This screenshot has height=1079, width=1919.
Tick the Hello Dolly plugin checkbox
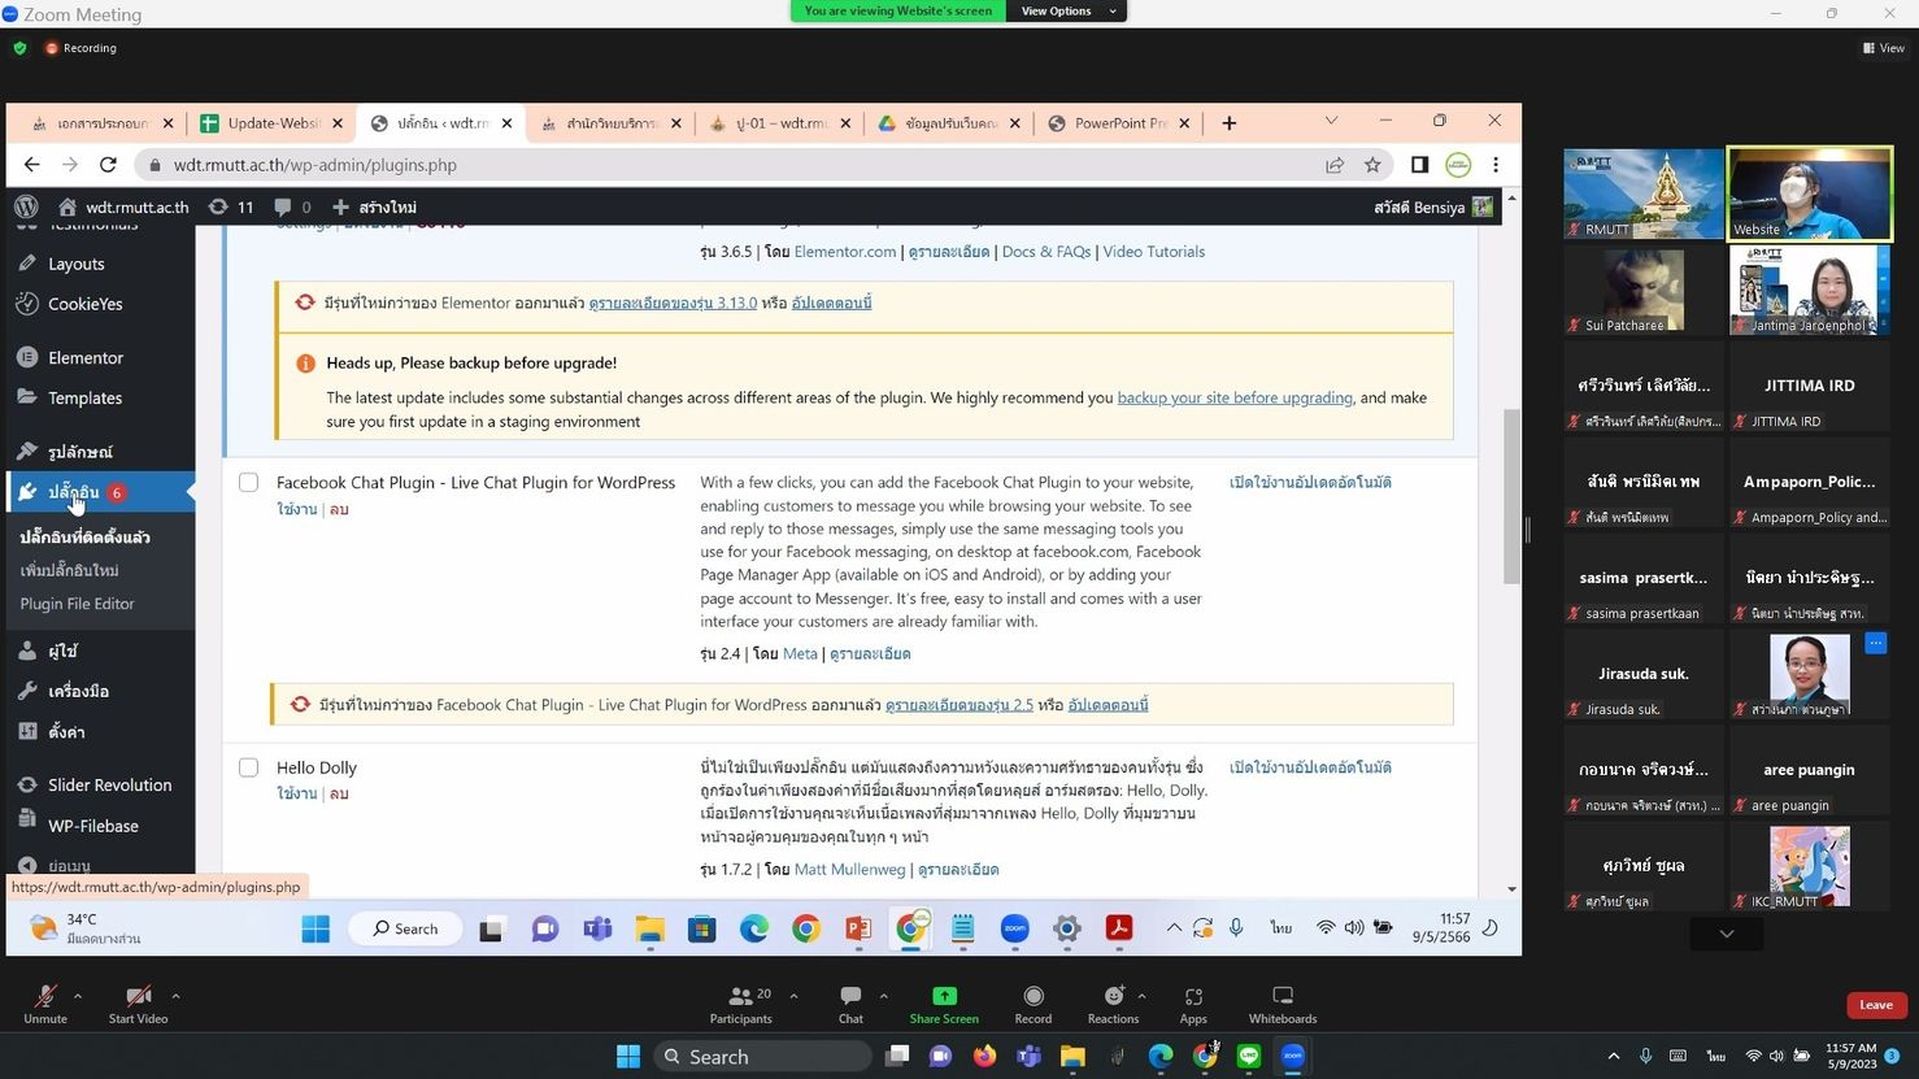tap(248, 768)
